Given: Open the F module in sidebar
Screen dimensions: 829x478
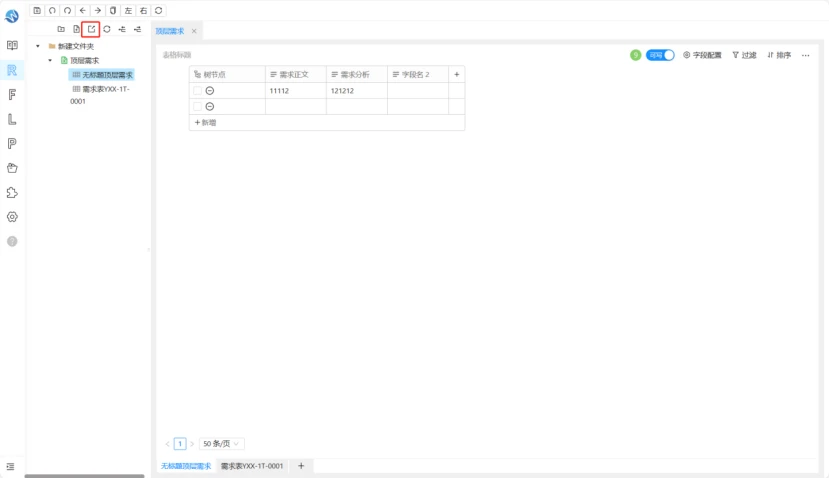Looking at the screenshot, I should tap(12, 95).
